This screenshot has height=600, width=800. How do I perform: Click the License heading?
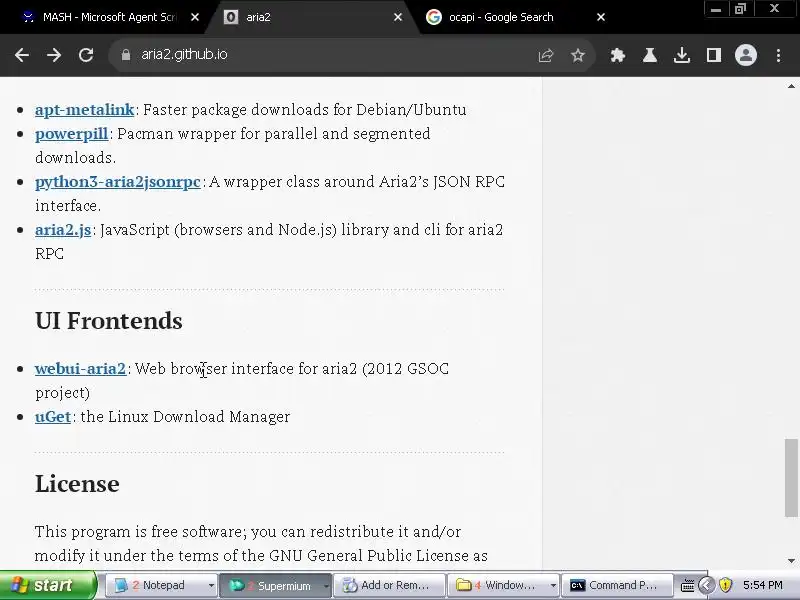77,484
